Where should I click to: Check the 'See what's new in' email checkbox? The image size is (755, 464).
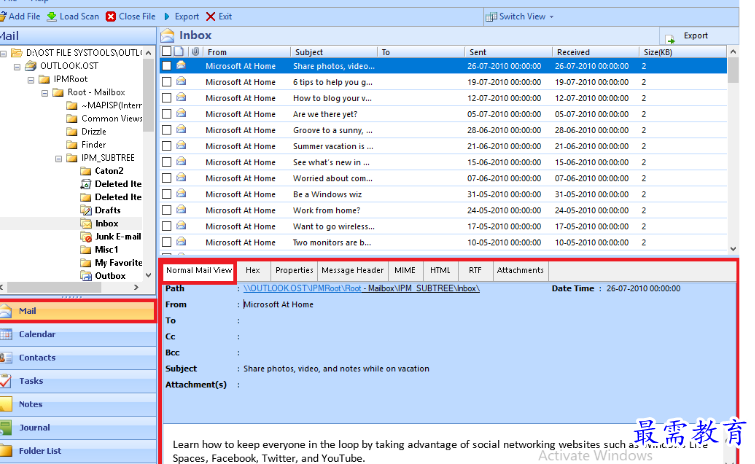(x=167, y=162)
